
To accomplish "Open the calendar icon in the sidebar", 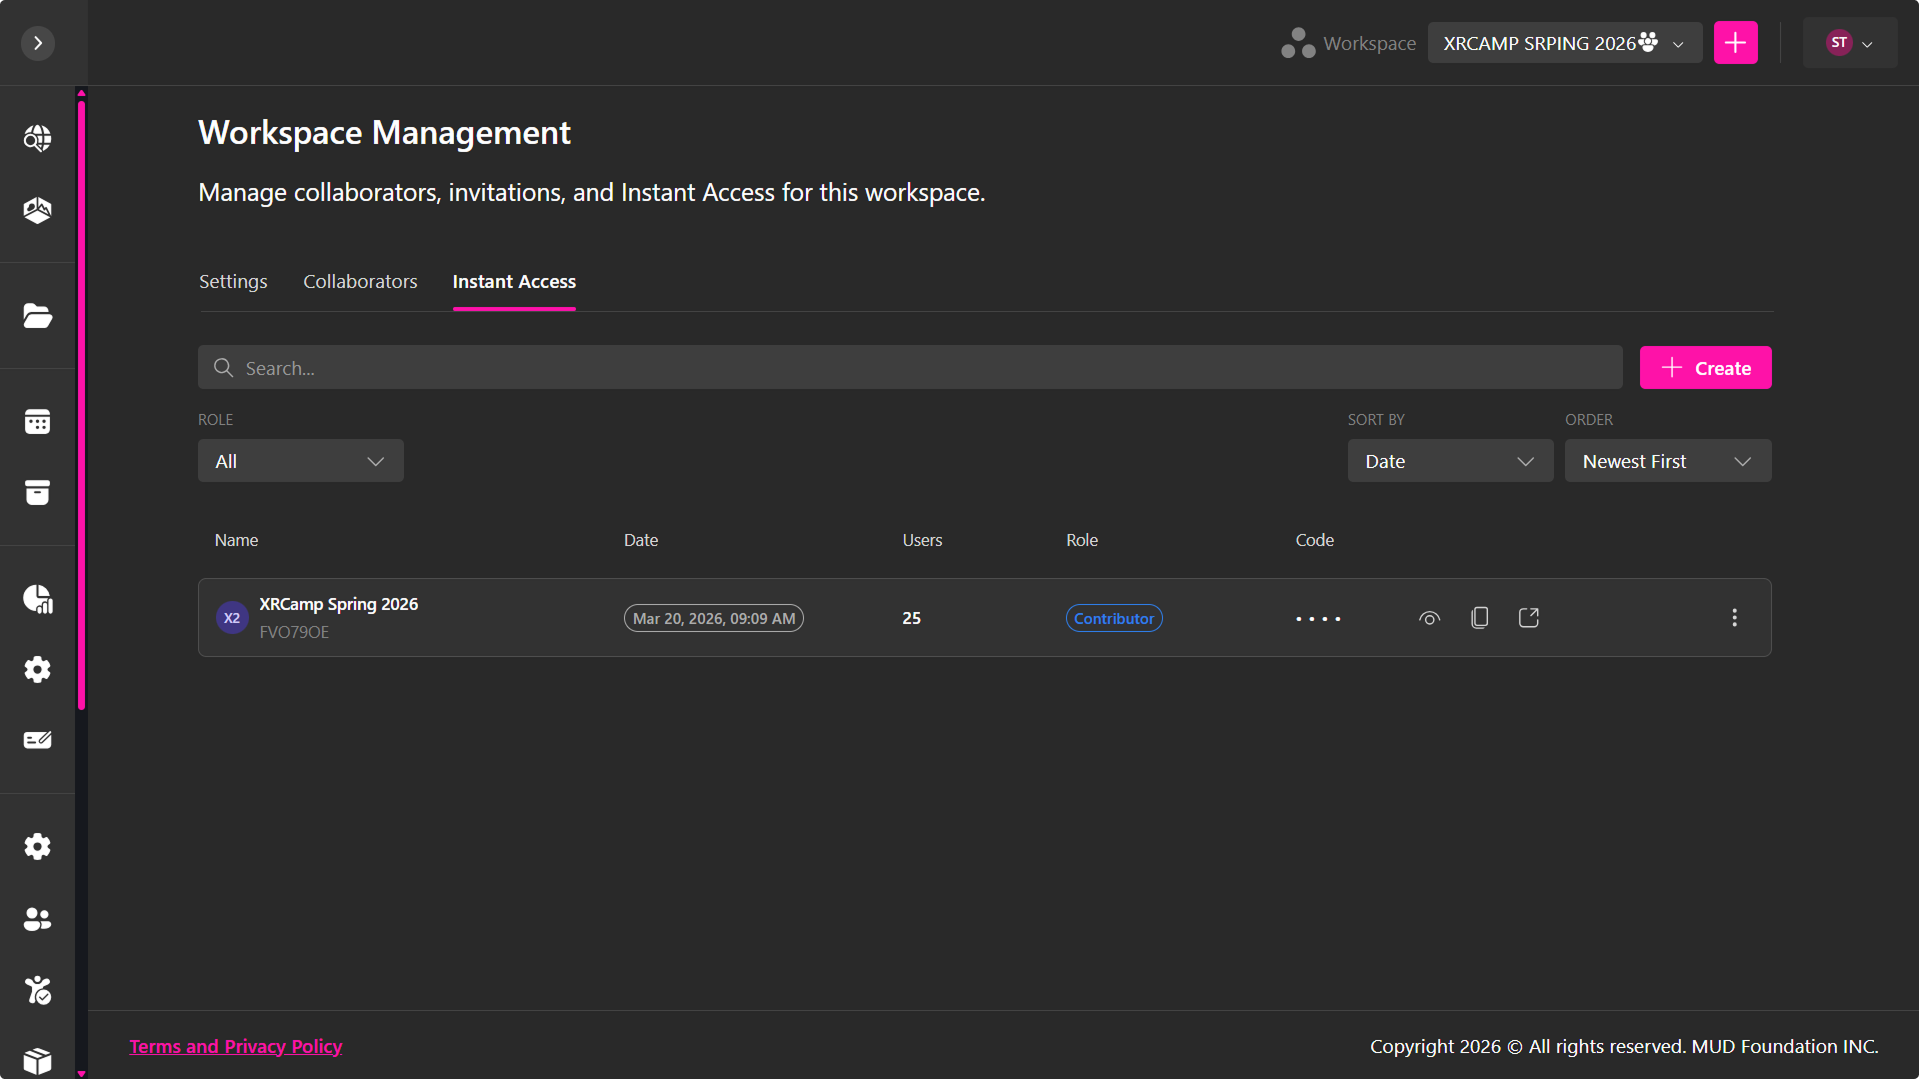I will (38, 422).
